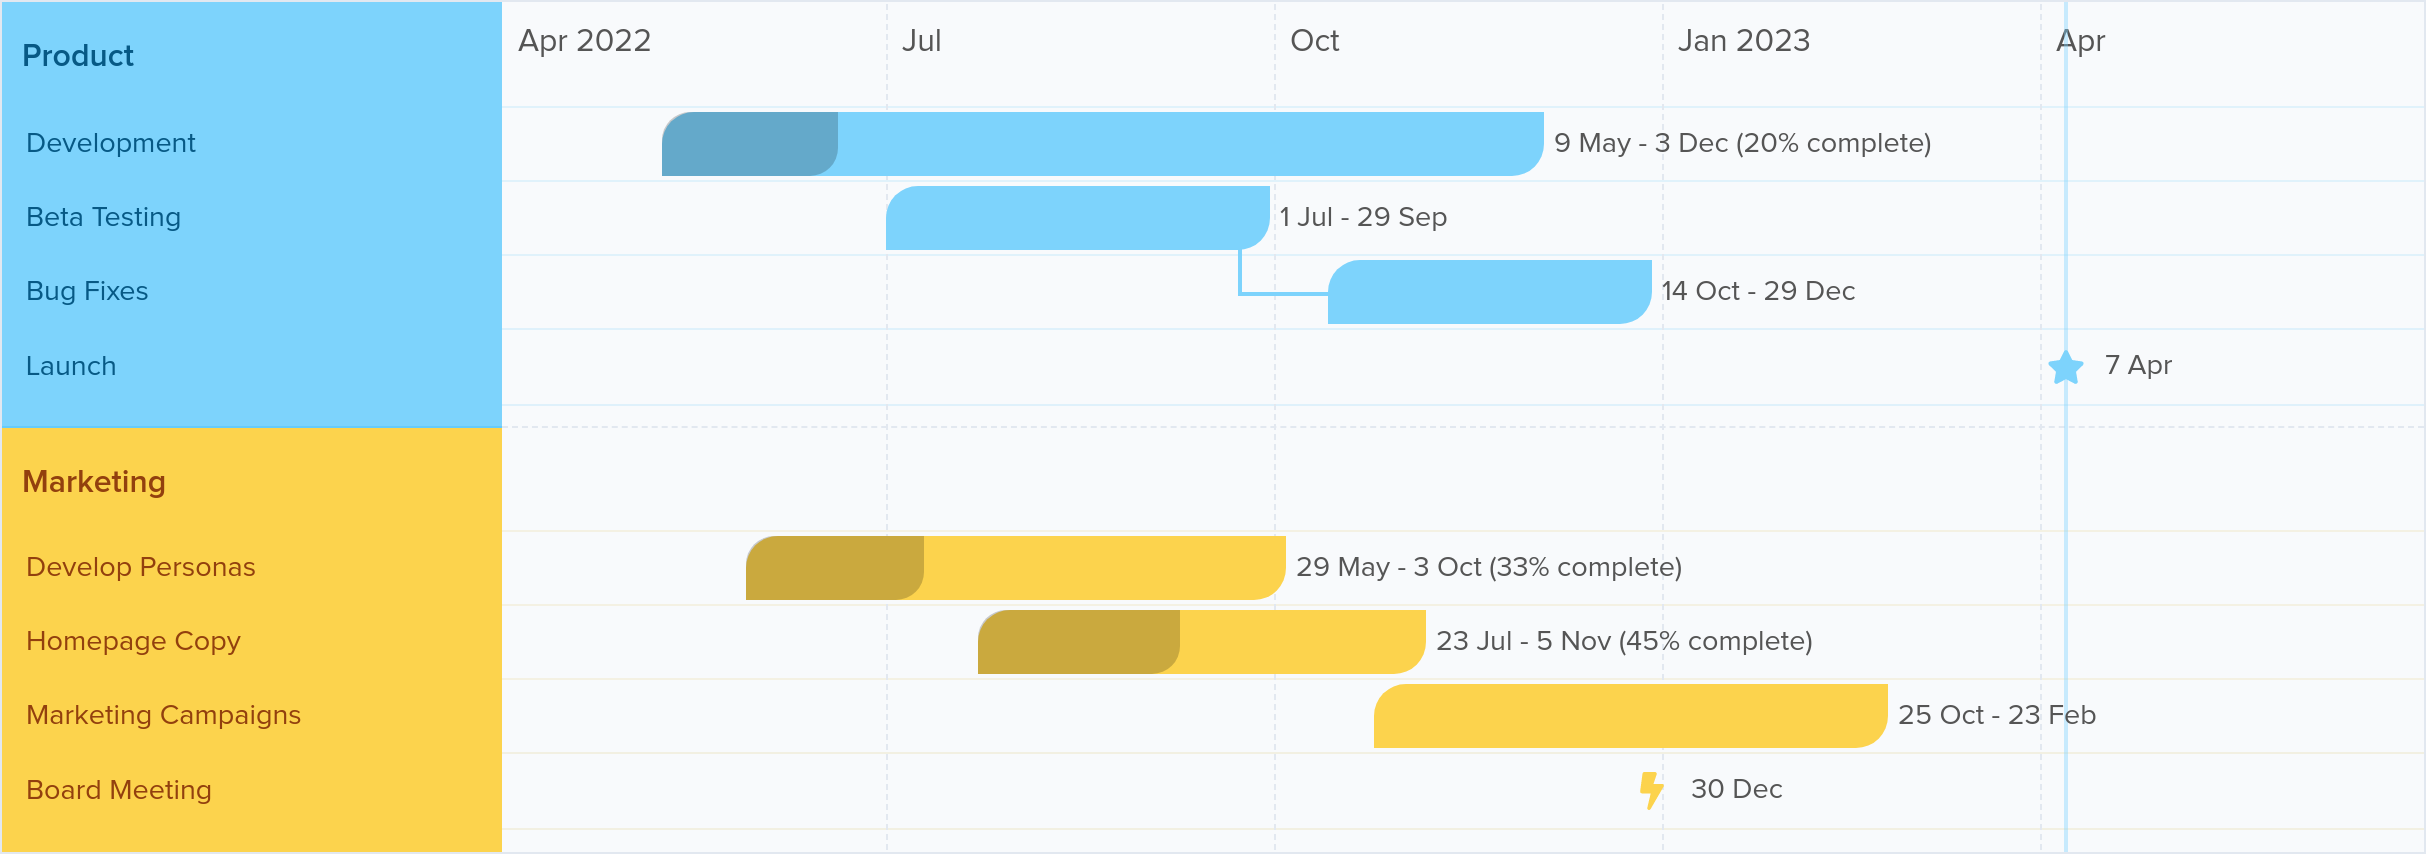Click the Jan 2023 timeline header
Viewport: 2426px width, 854px height.
[x=1744, y=41]
